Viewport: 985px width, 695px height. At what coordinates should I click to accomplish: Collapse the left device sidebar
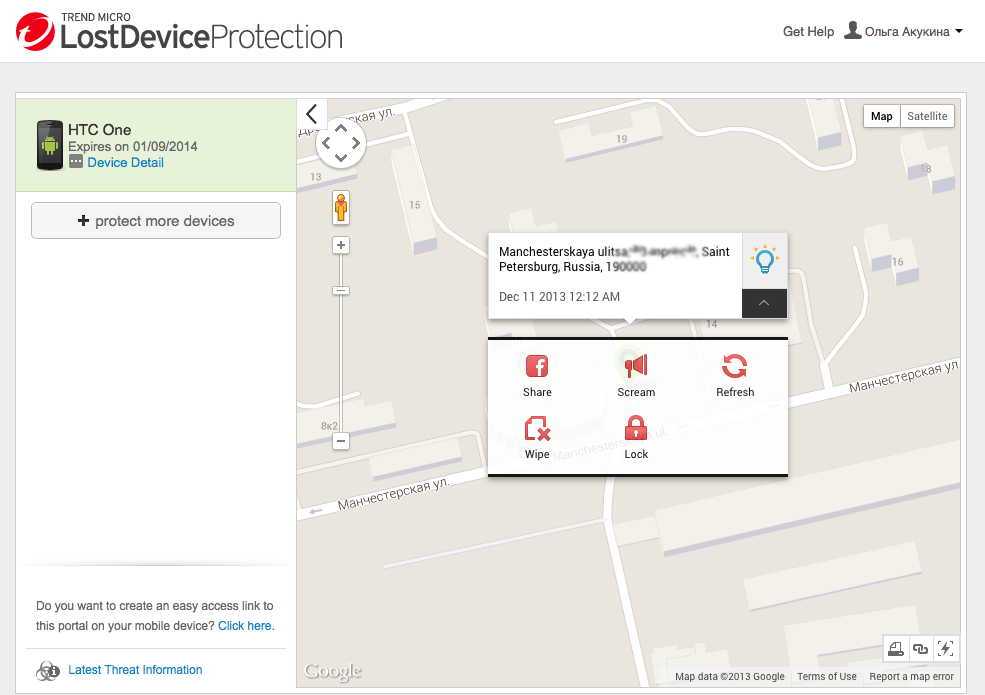312,114
